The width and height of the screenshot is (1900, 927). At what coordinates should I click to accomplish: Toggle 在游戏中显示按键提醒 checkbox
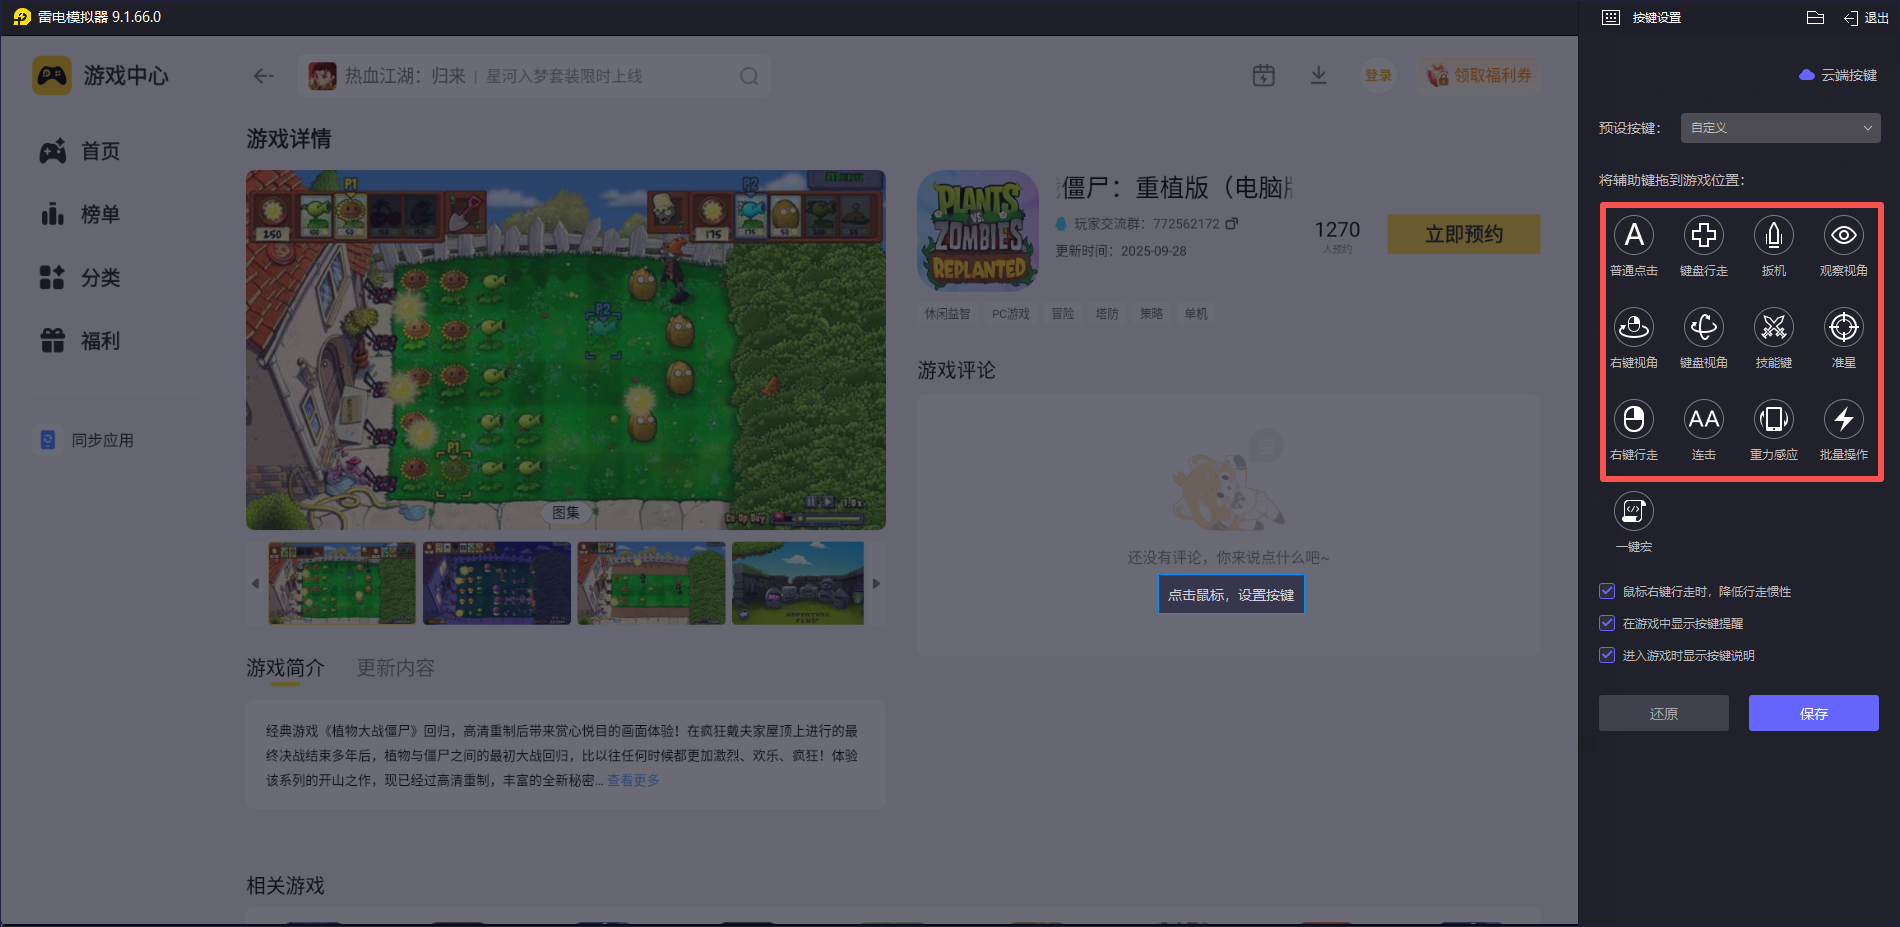pyautogui.click(x=1607, y=623)
